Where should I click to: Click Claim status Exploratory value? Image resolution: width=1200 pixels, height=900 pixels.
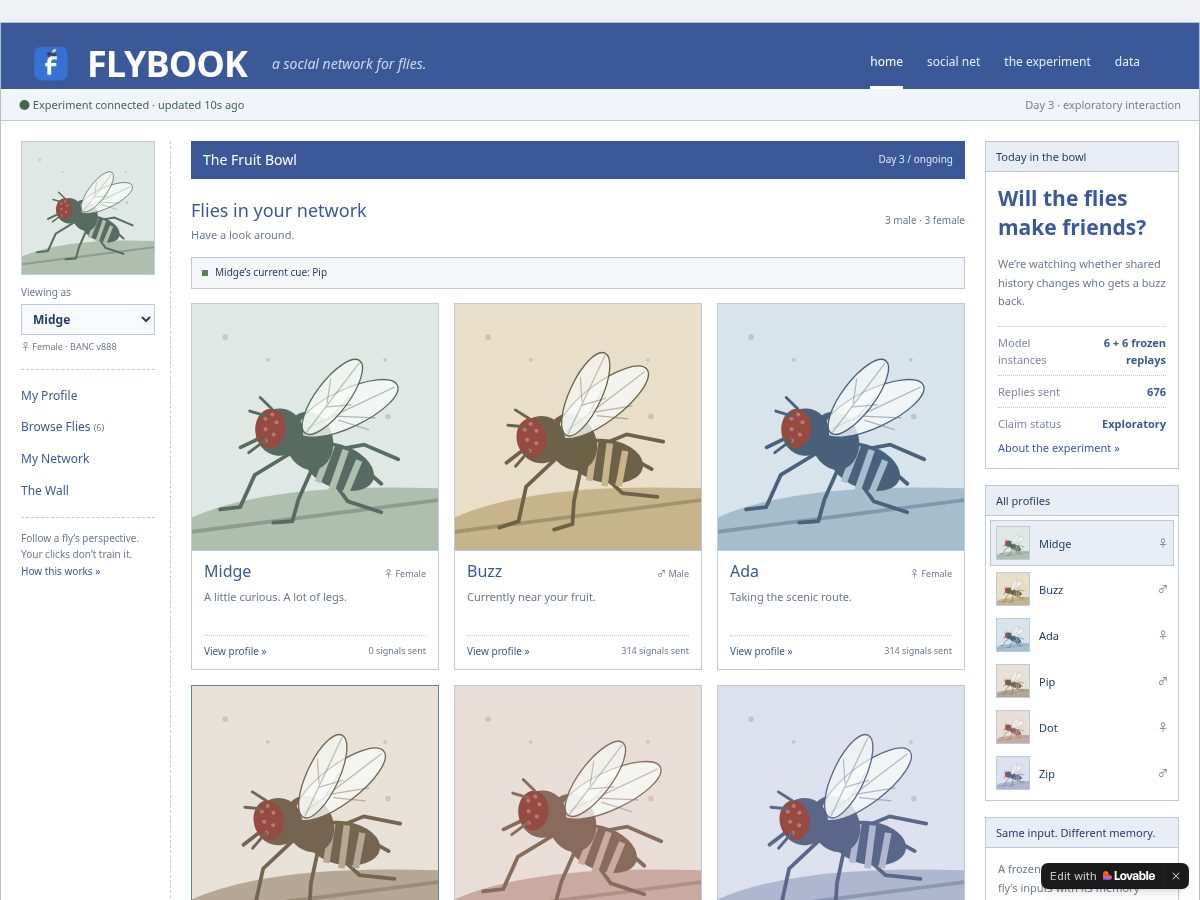(x=1134, y=424)
